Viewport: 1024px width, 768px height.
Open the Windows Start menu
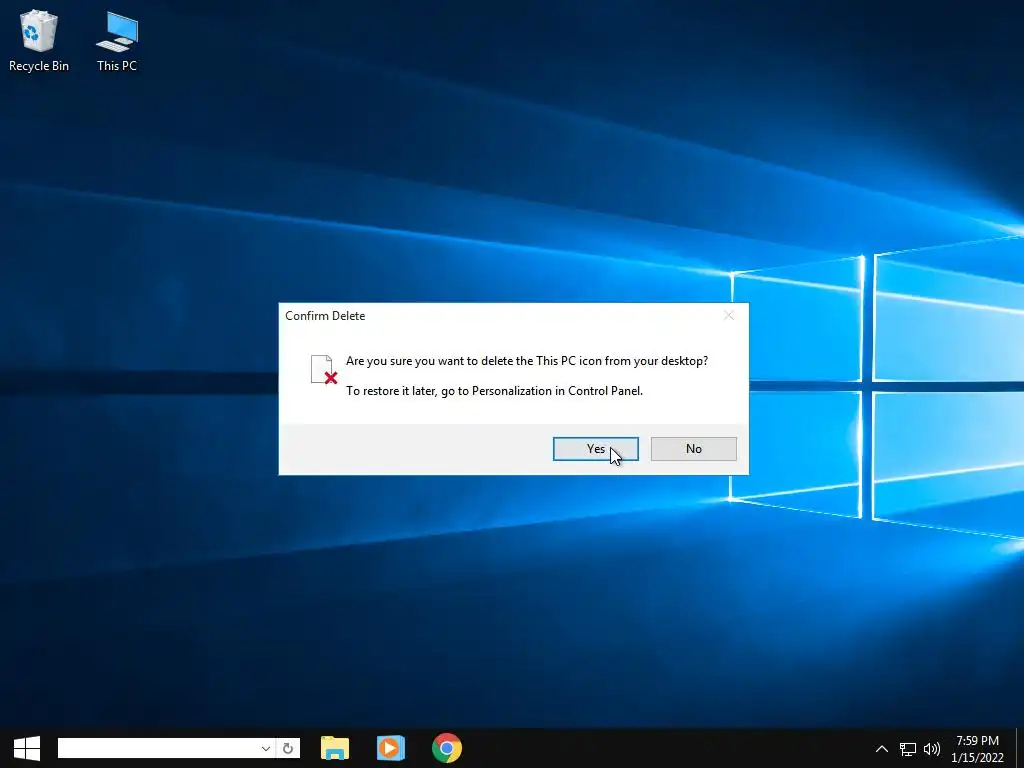[27, 748]
